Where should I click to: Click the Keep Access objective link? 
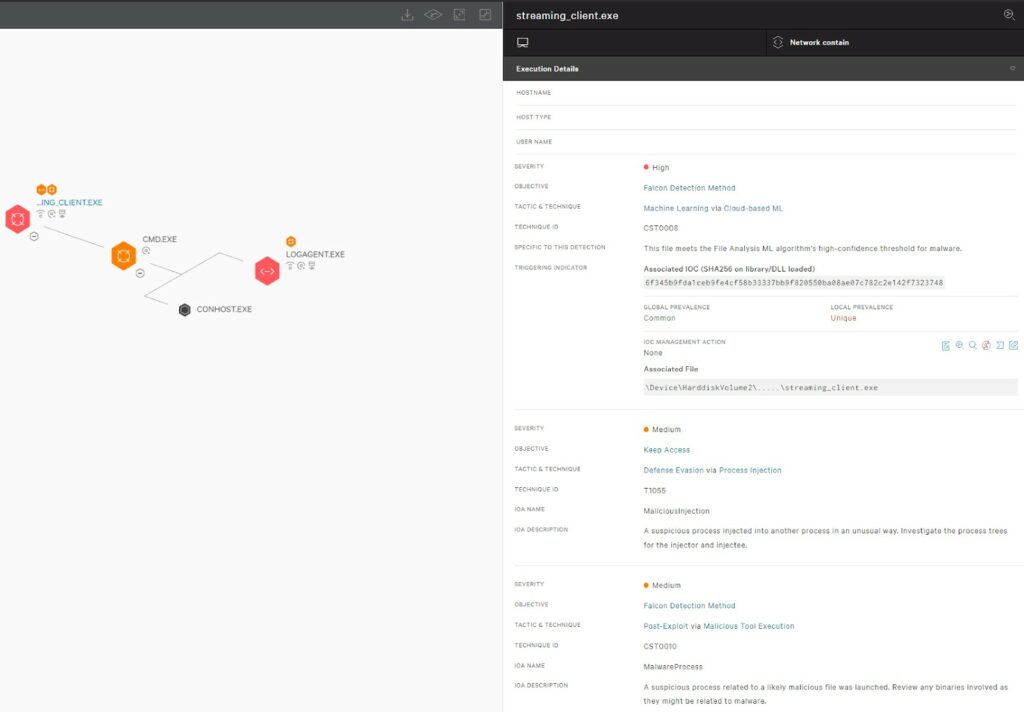coord(666,450)
